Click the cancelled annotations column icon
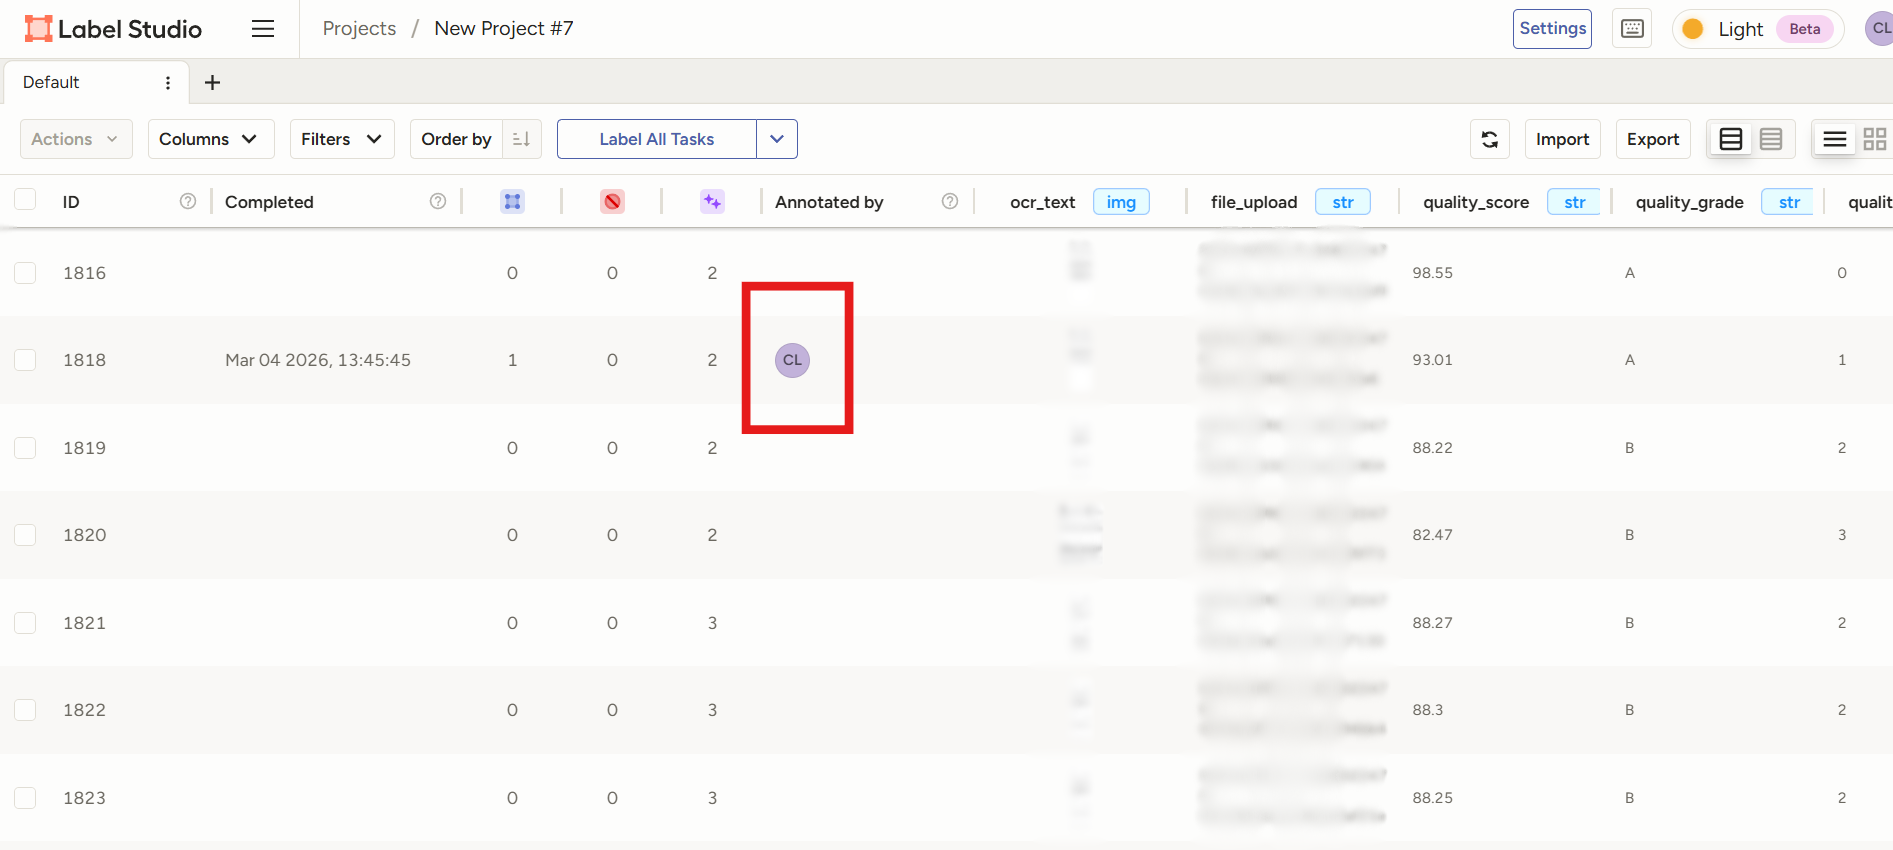This screenshot has height=850, width=1893. pyautogui.click(x=612, y=202)
